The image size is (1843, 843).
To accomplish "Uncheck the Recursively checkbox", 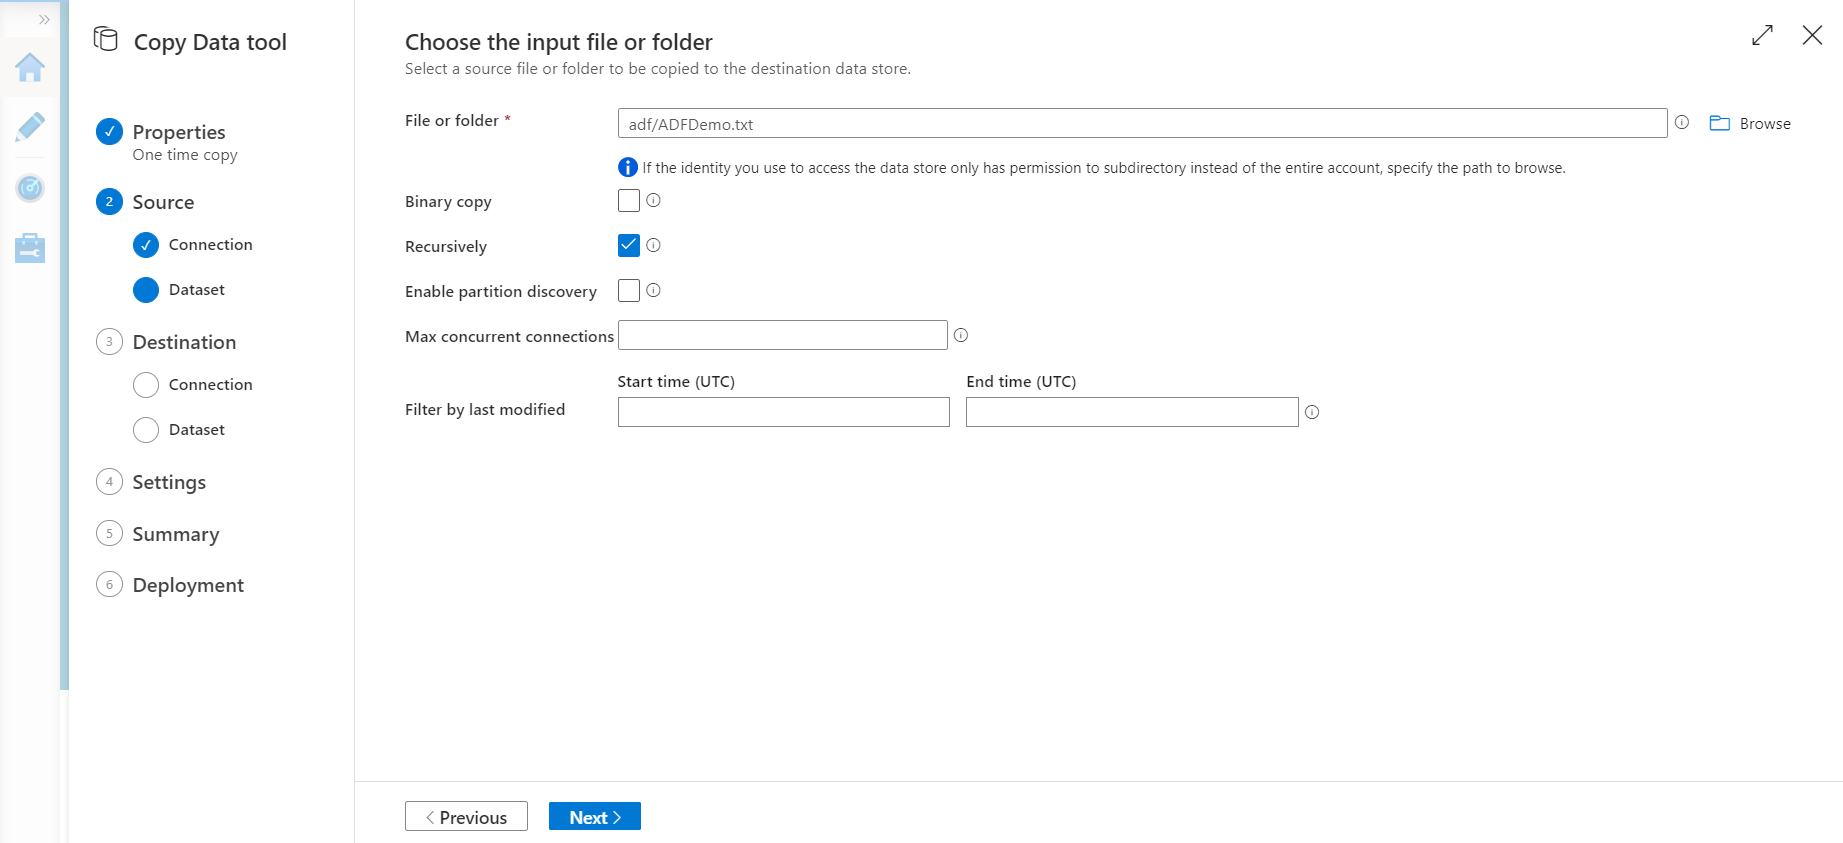I will 628,245.
